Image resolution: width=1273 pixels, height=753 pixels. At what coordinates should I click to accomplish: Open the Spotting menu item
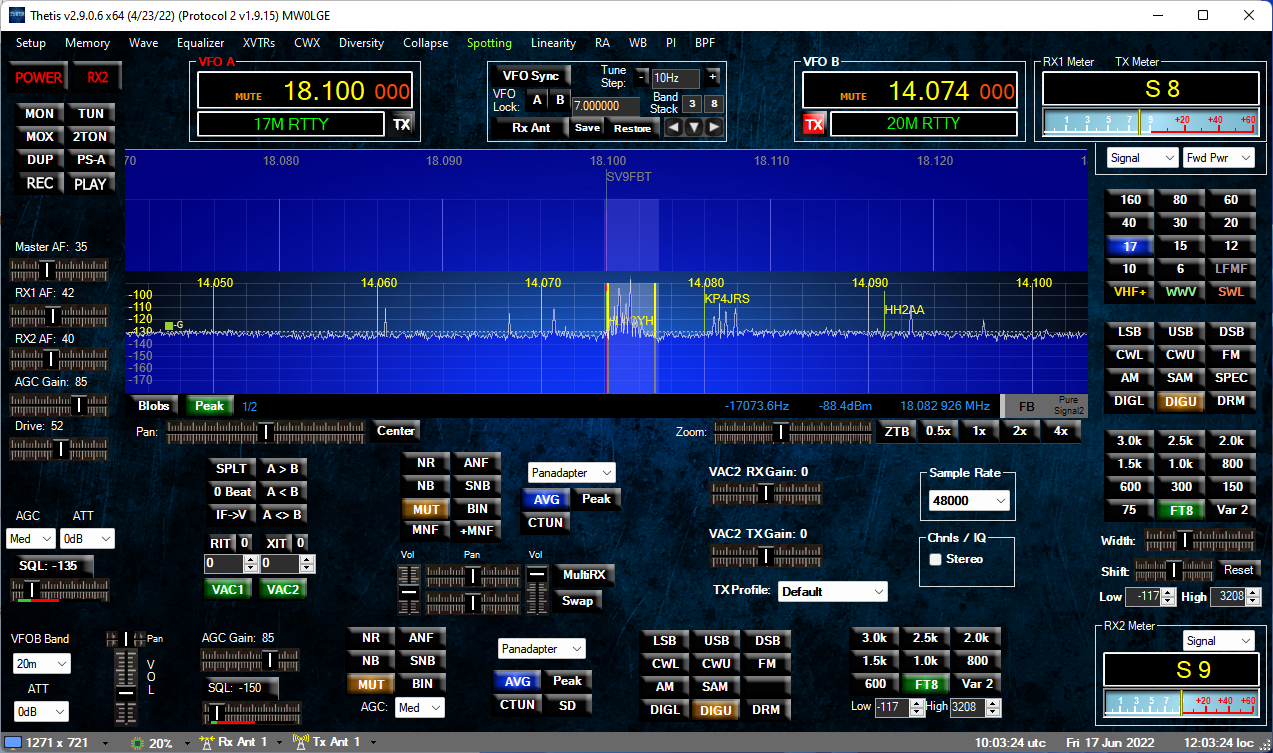click(489, 43)
